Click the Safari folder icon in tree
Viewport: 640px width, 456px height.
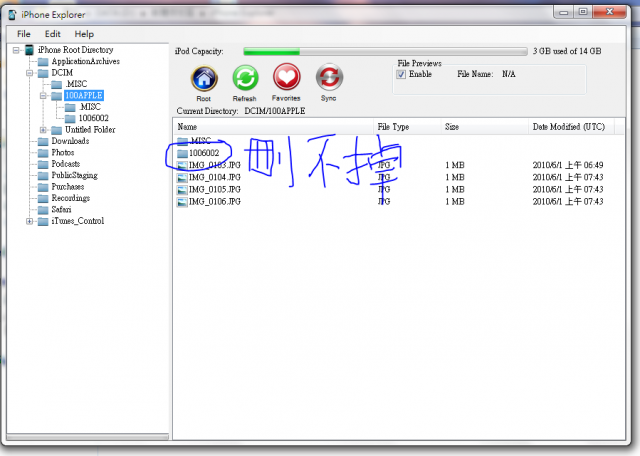click(43, 210)
